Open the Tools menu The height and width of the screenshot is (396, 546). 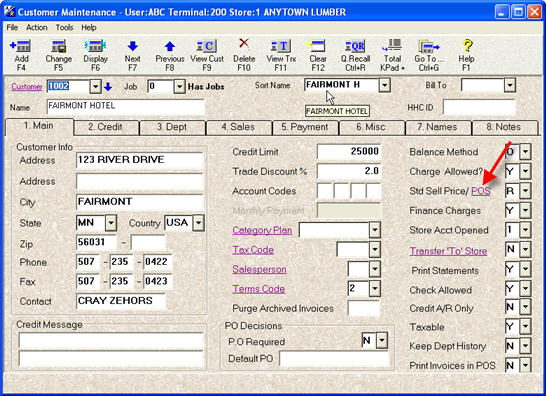pyautogui.click(x=64, y=28)
